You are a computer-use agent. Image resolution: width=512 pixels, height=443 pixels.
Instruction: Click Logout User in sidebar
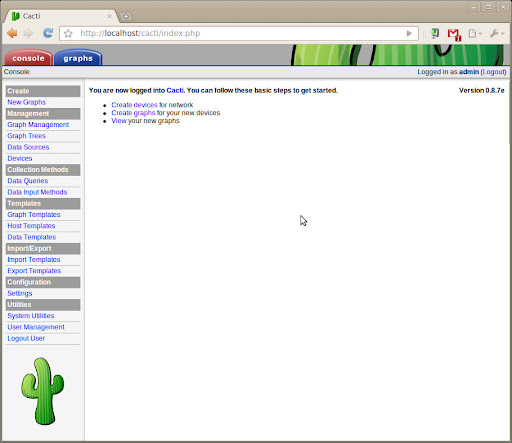26,338
